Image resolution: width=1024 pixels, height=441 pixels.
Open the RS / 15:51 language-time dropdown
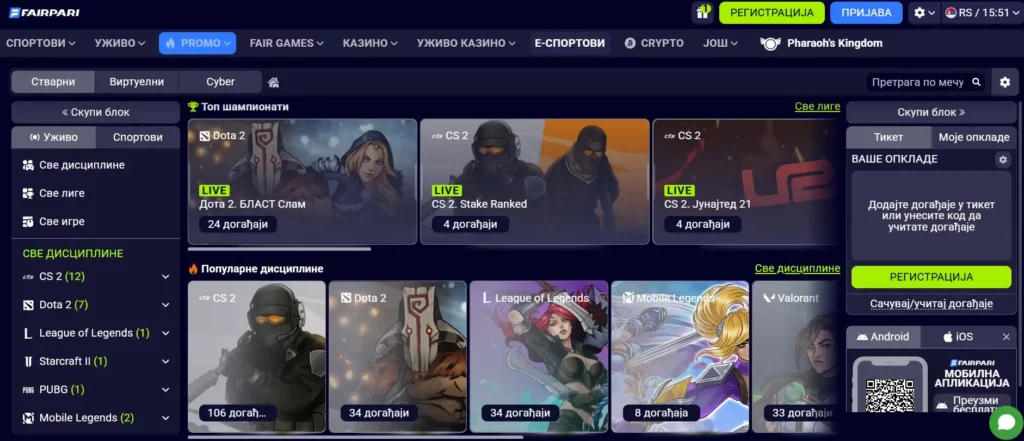pos(982,12)
